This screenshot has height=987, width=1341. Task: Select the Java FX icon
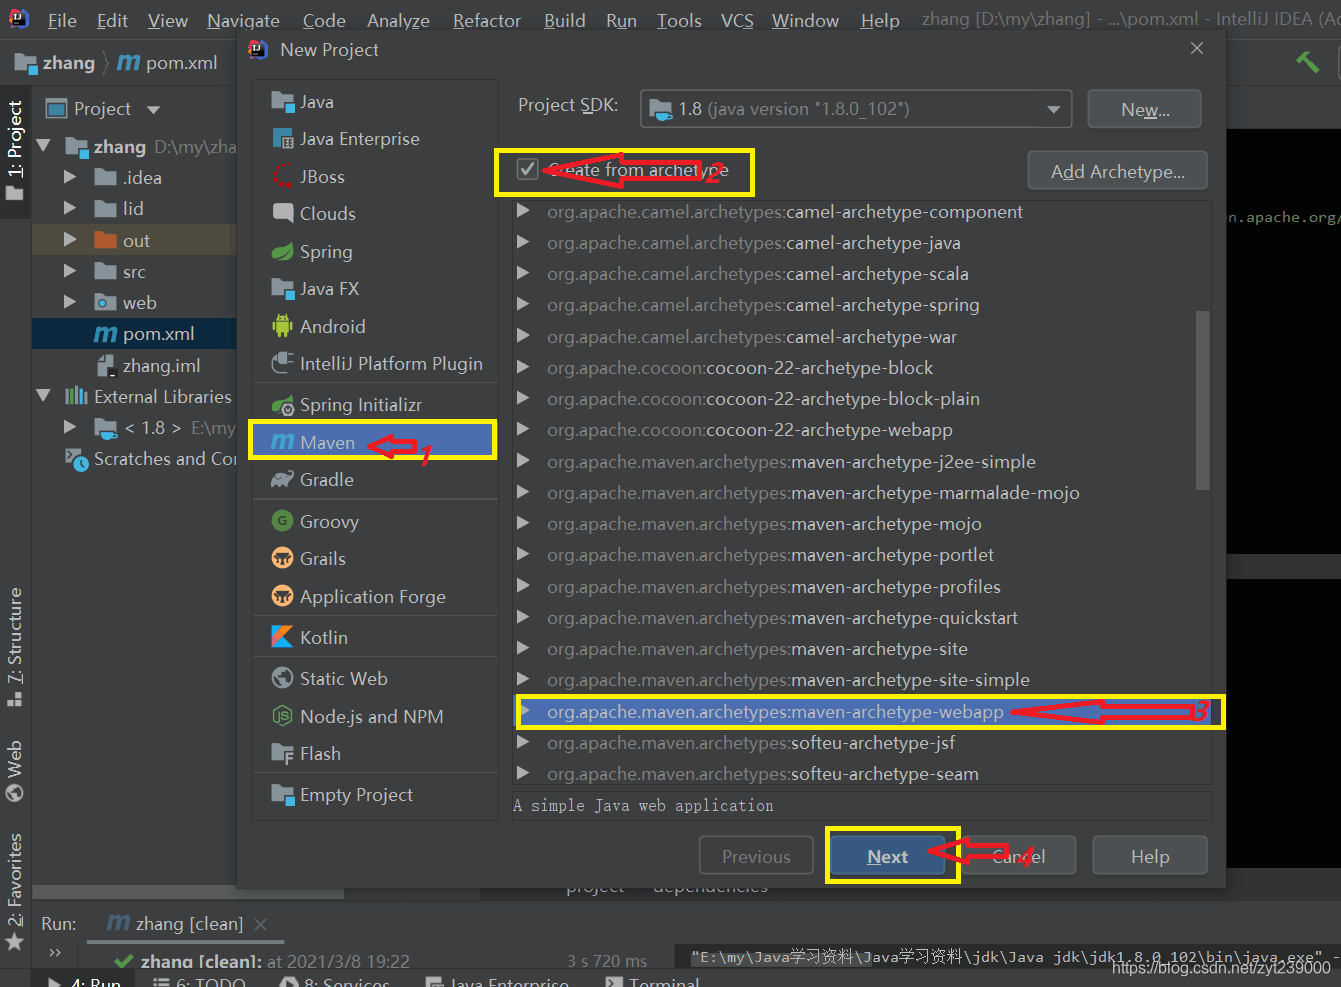pyautogui.click(x=283, y=289)
